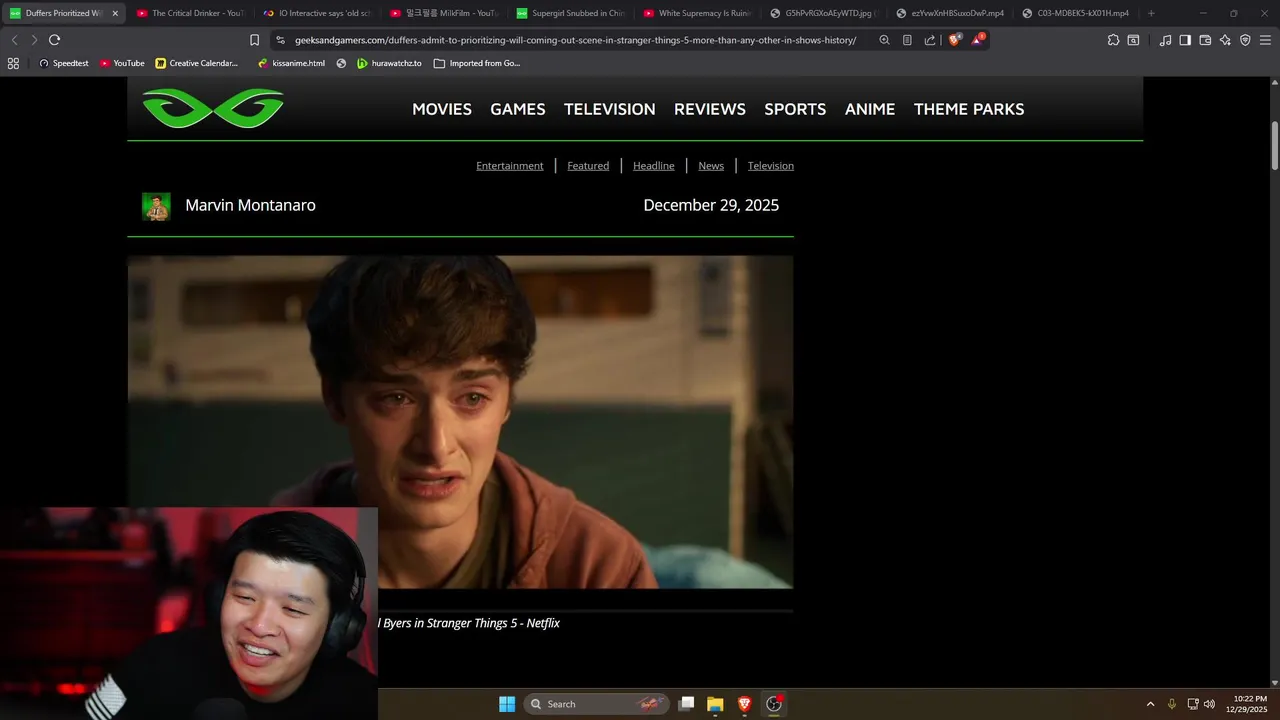Open the apps grid icon in bookmarks bar
1280x720 pixels.
coord(13,63)
